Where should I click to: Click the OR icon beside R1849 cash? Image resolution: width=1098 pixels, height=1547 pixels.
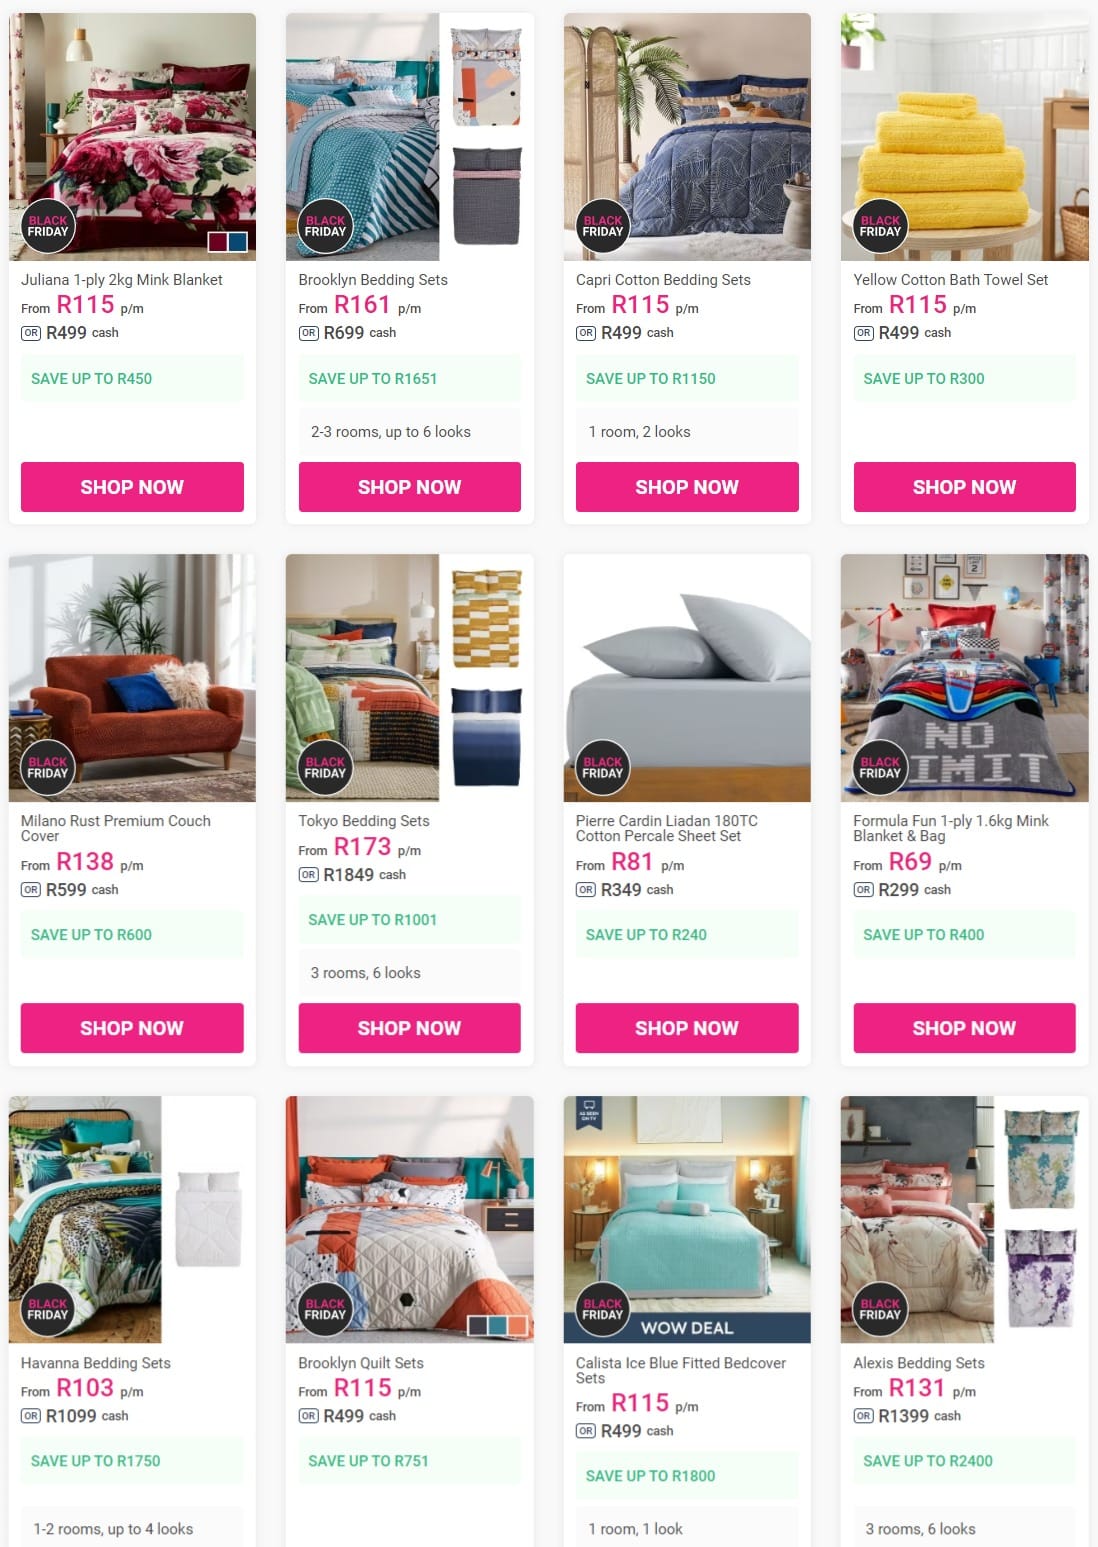click(309, 875)
